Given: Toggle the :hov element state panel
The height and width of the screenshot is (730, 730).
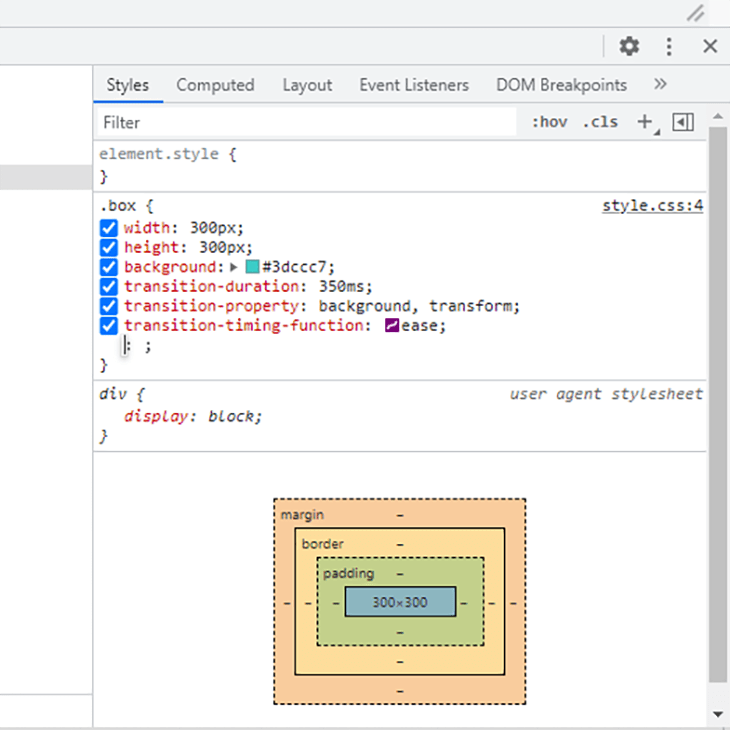Looking at the screenshot, I should (549, 122).
